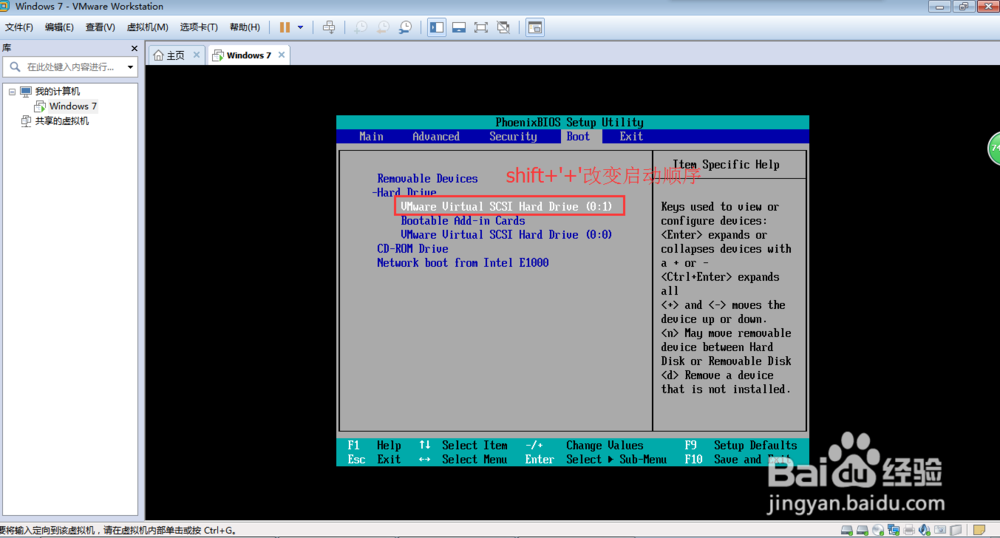Select VMware Virtual SCSI Hard Drive (0:1)

506,207
